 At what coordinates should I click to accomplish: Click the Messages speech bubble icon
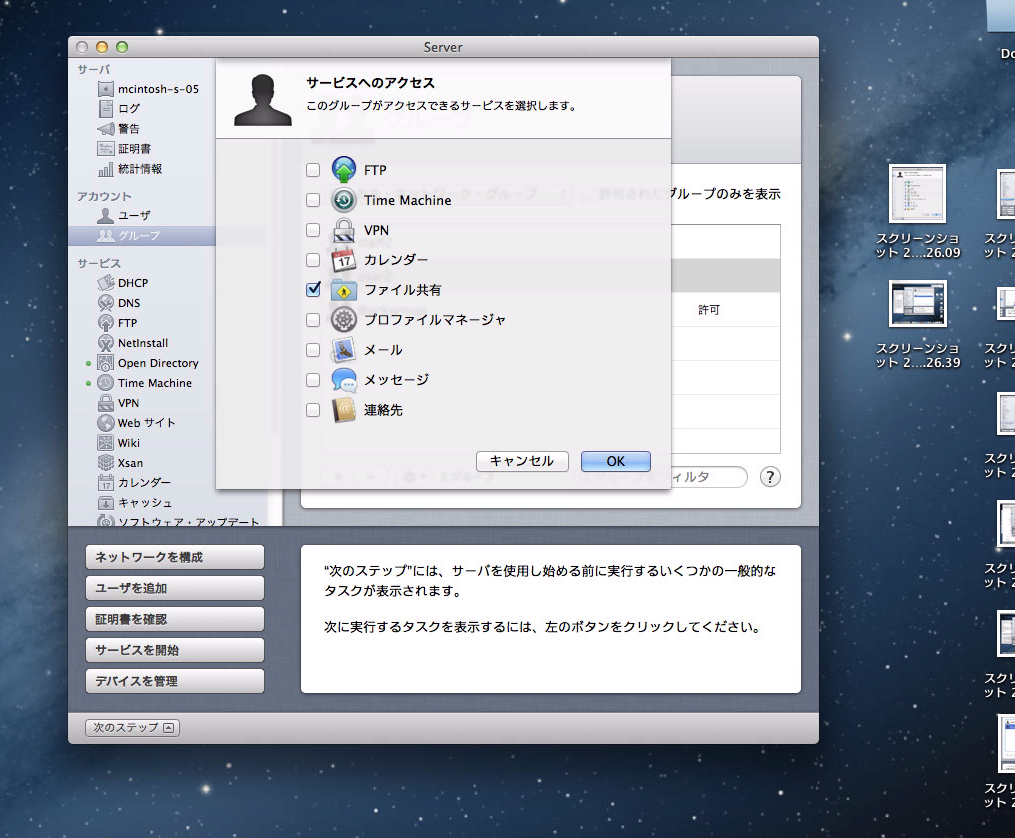pos(344,380)
